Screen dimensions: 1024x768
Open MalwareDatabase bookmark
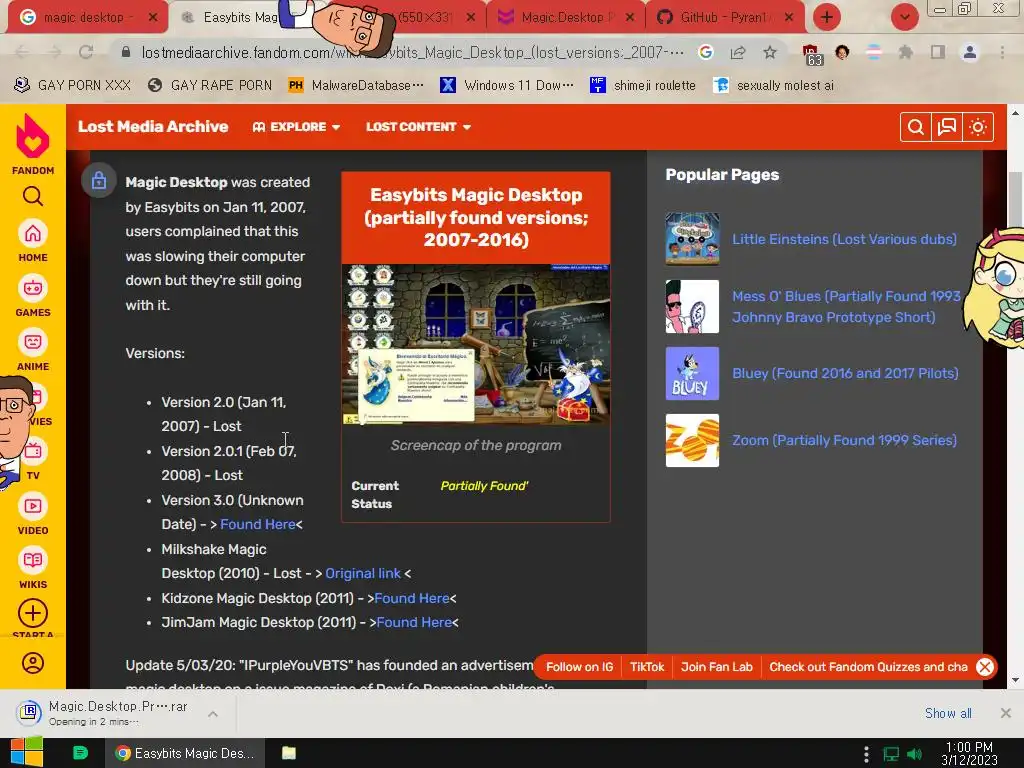tap(356, 85)
